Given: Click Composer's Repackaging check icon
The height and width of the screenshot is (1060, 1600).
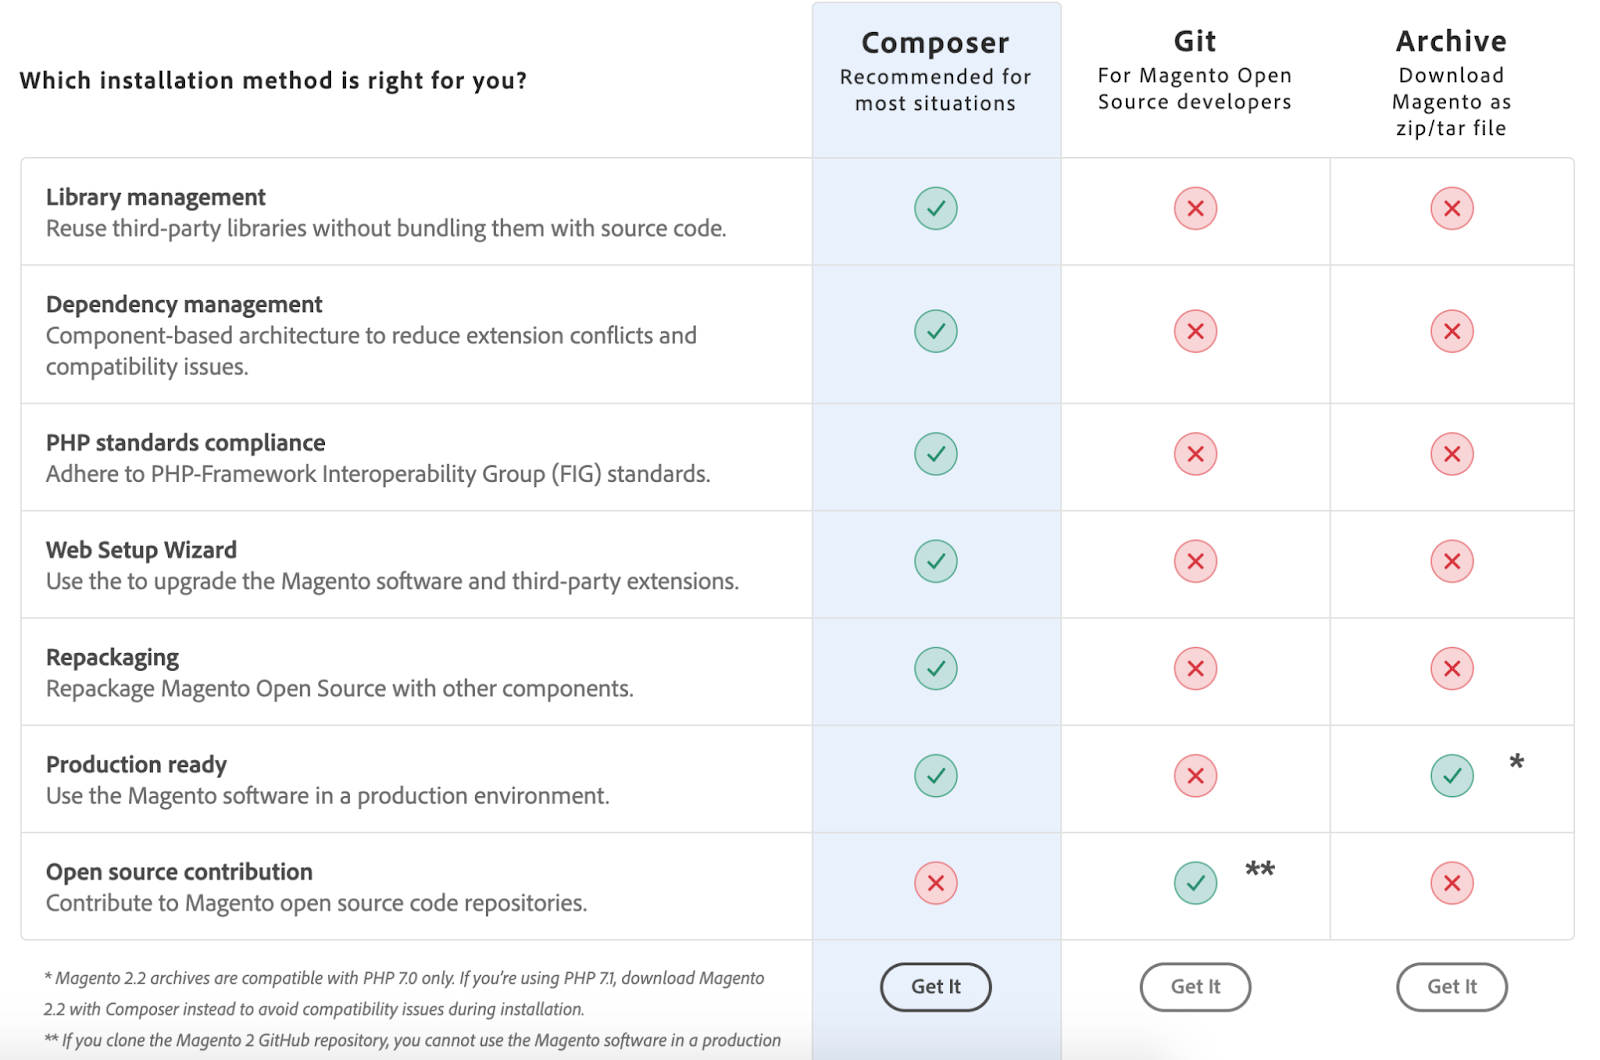Looking at the screenshot, I should click(x=936, y=669).
